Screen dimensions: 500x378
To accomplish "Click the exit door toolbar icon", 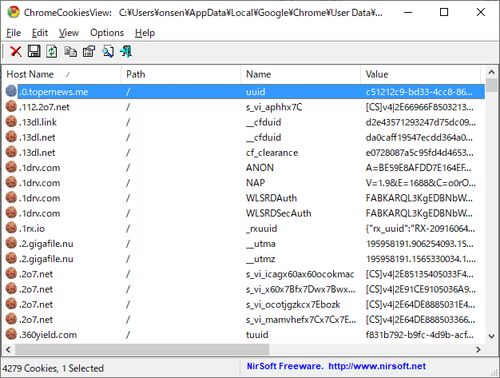I will [x=126, y=51].
